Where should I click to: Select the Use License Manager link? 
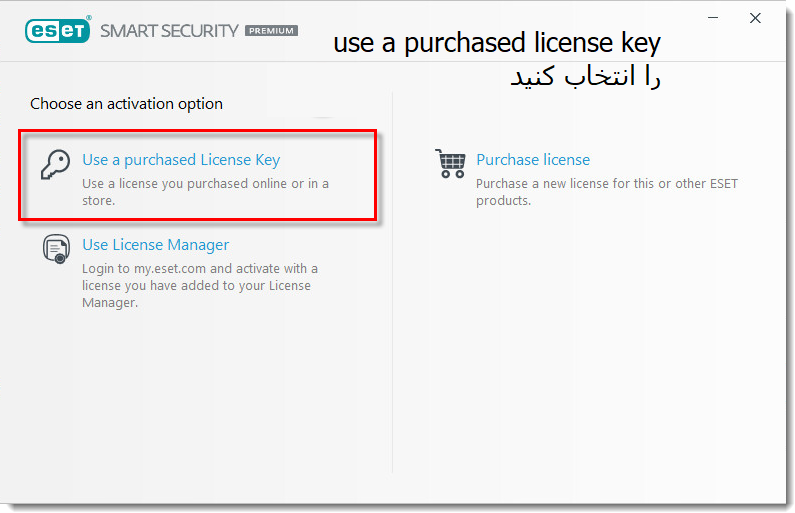(x=156, y=245)
